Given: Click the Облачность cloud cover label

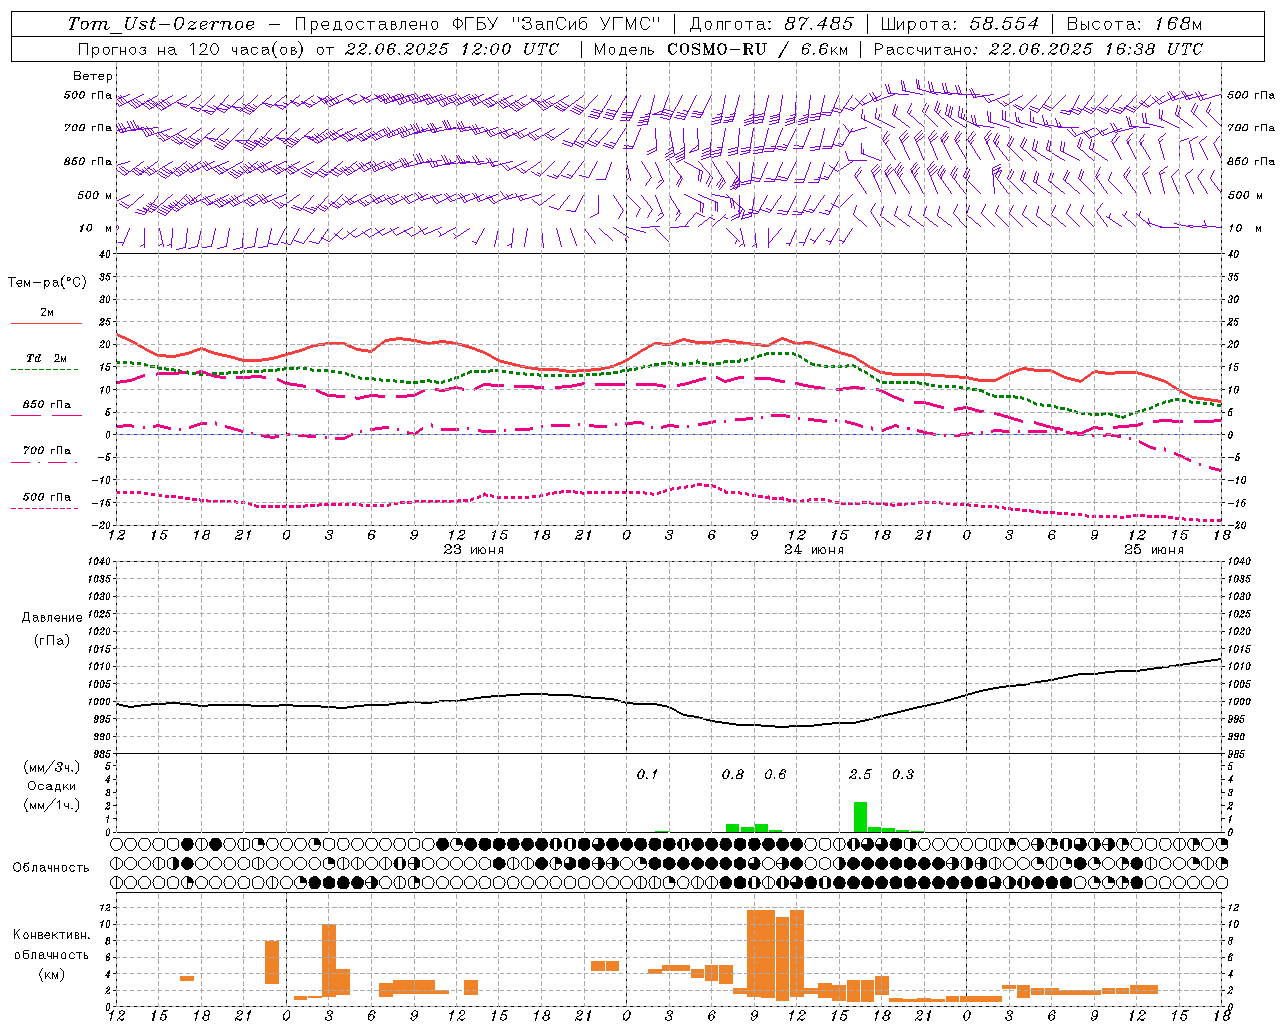Looking at the screenshot, I should tap(51, 867).
